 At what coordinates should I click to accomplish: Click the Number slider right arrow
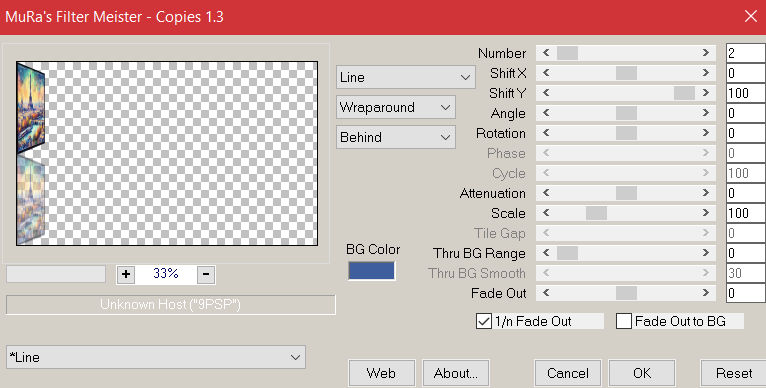pos(705,53)
